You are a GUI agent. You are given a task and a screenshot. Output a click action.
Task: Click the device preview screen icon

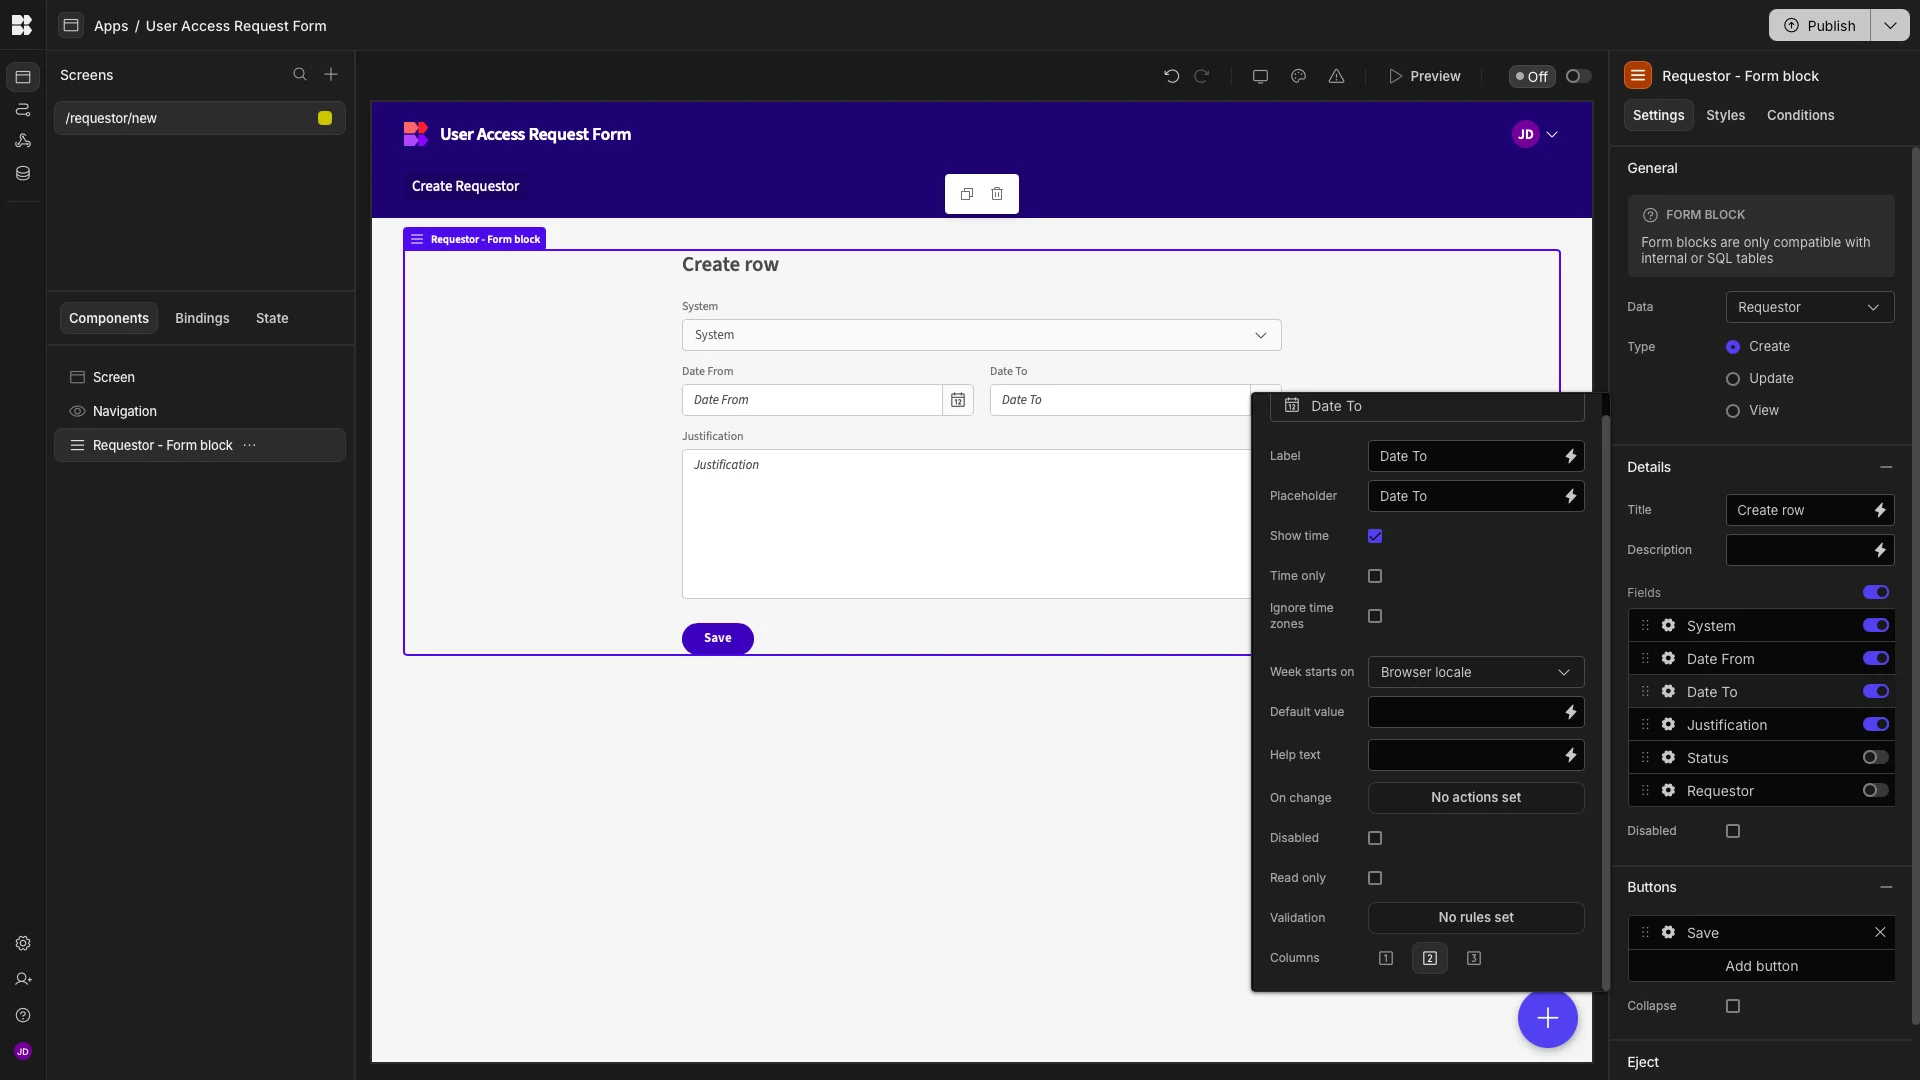pyautogui.click(x=1260, y=76)
